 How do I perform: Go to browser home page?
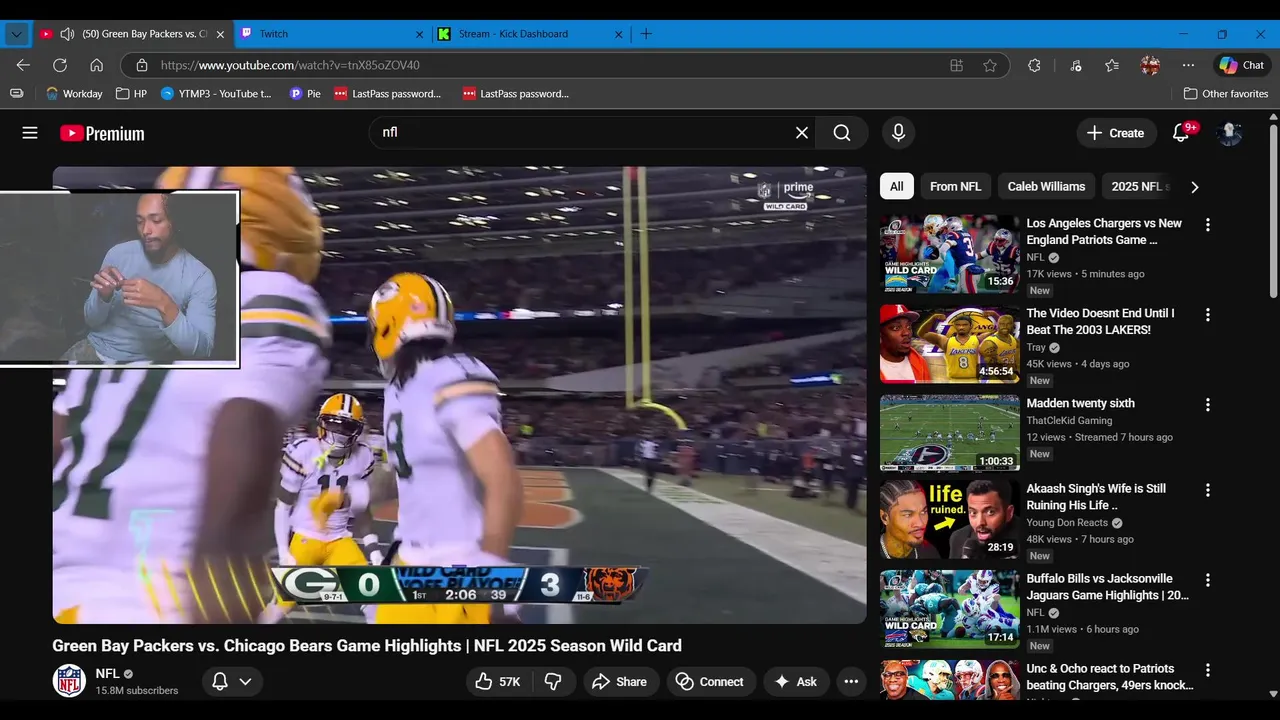coord(97,65)
